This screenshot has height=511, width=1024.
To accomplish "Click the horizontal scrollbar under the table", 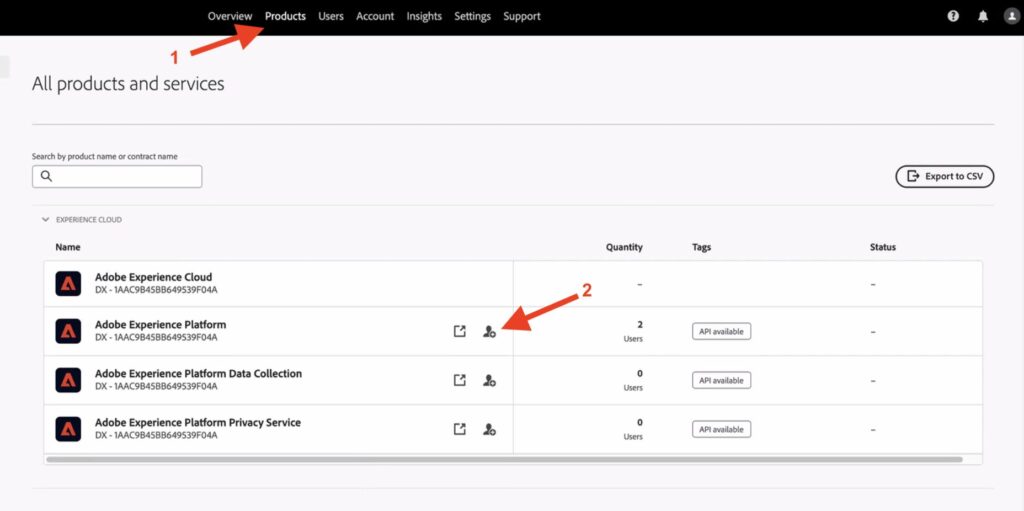I will click(504, 460).
